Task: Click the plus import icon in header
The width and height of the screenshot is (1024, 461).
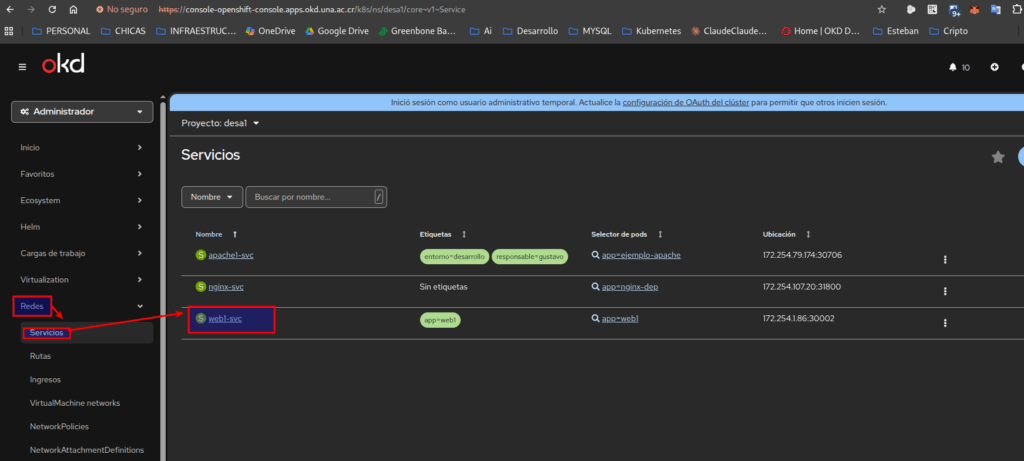Action: tap(994, 67)
